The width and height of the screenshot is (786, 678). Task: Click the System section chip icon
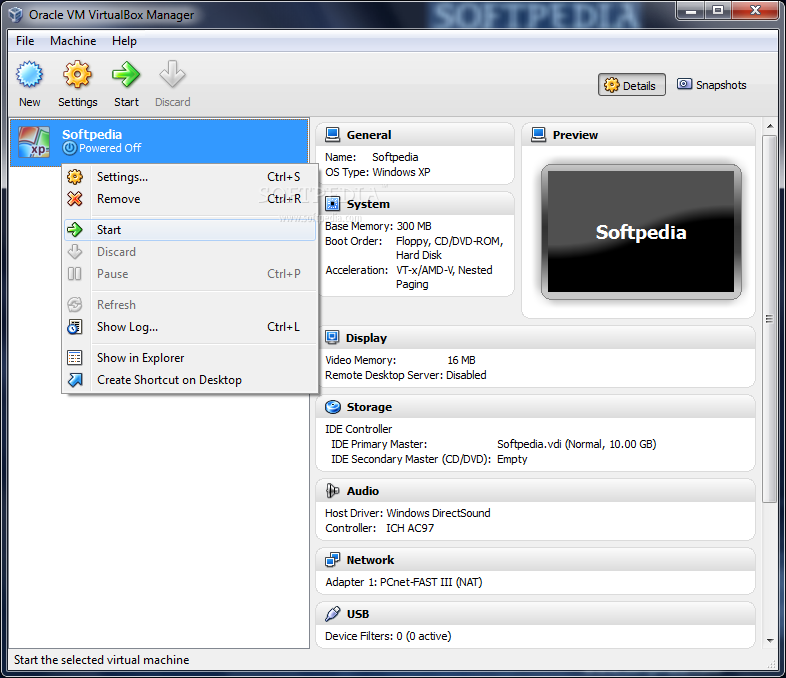(332, 204)
